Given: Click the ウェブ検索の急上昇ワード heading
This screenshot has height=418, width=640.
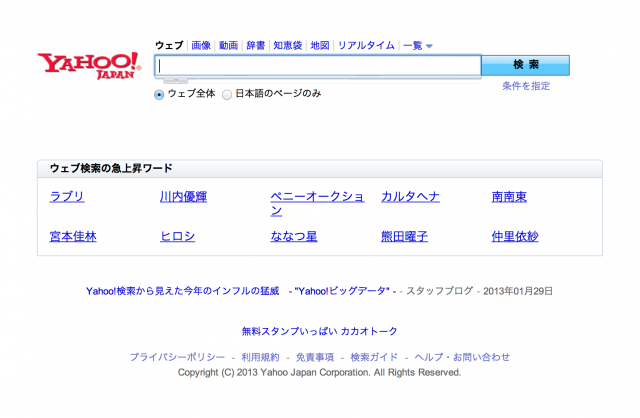Looking at the screenshot, I should (x=111, y=168).
